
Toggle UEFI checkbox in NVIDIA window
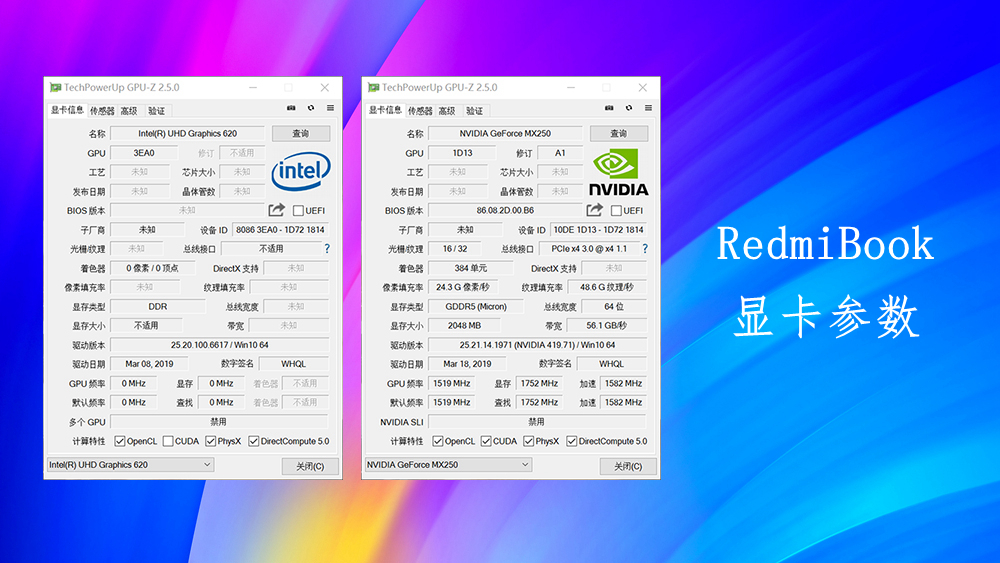[616, 210]
